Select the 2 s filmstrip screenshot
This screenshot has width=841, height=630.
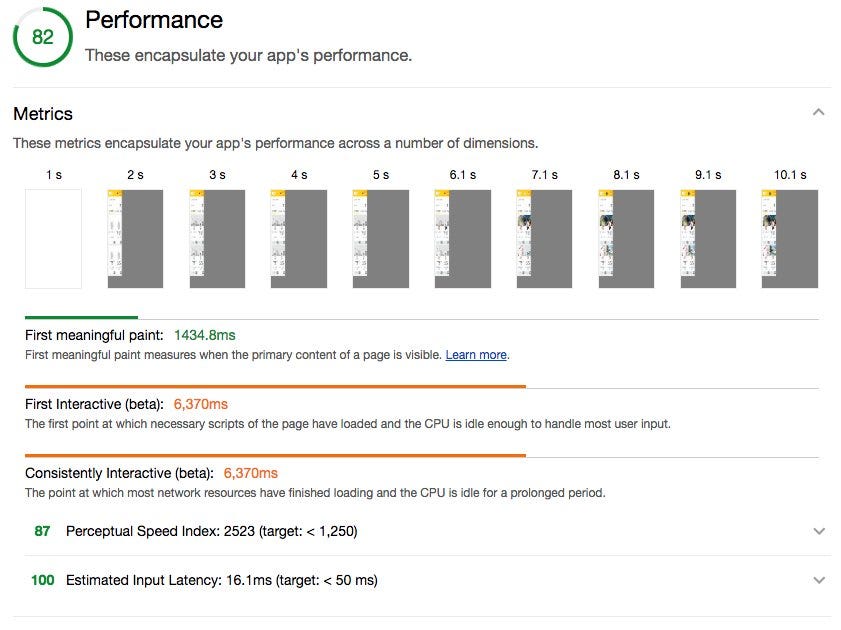135,239
